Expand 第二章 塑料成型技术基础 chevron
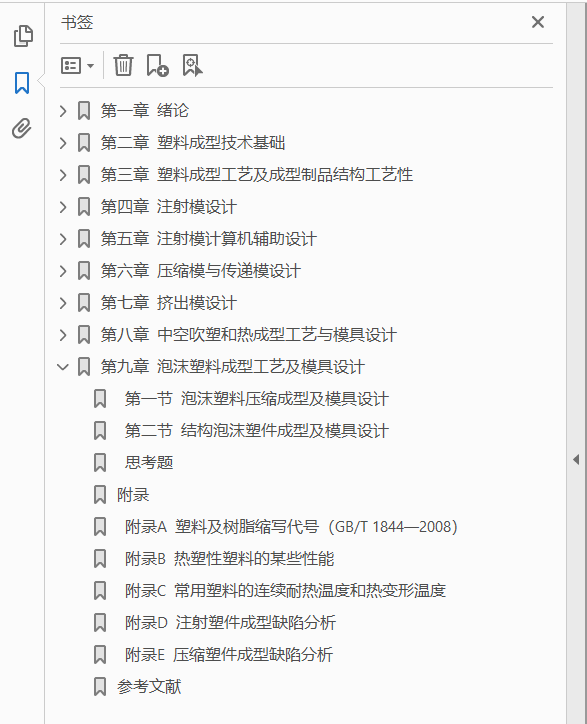The image size is (587, 724). 63,143
